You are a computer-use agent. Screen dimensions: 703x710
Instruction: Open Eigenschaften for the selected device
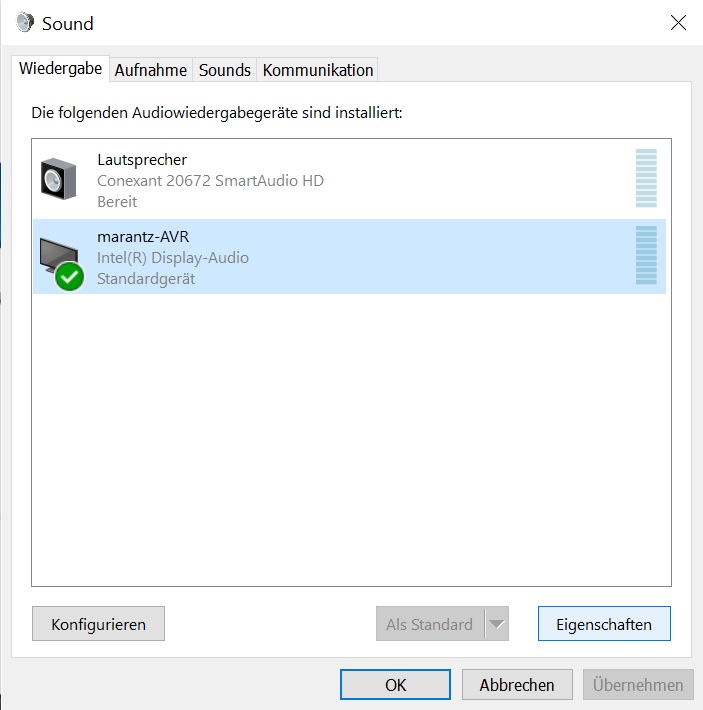tap(604, 624)
